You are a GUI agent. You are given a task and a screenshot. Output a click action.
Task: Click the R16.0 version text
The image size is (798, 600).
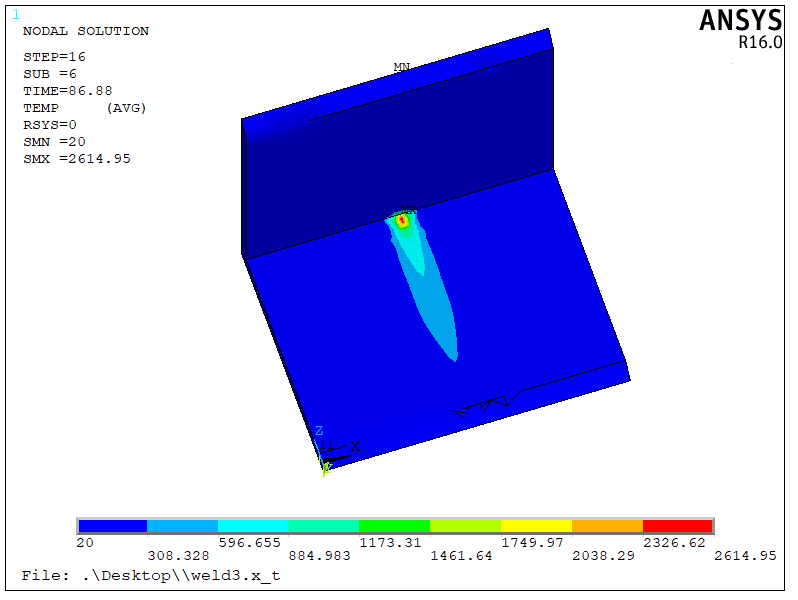point(760,42)
